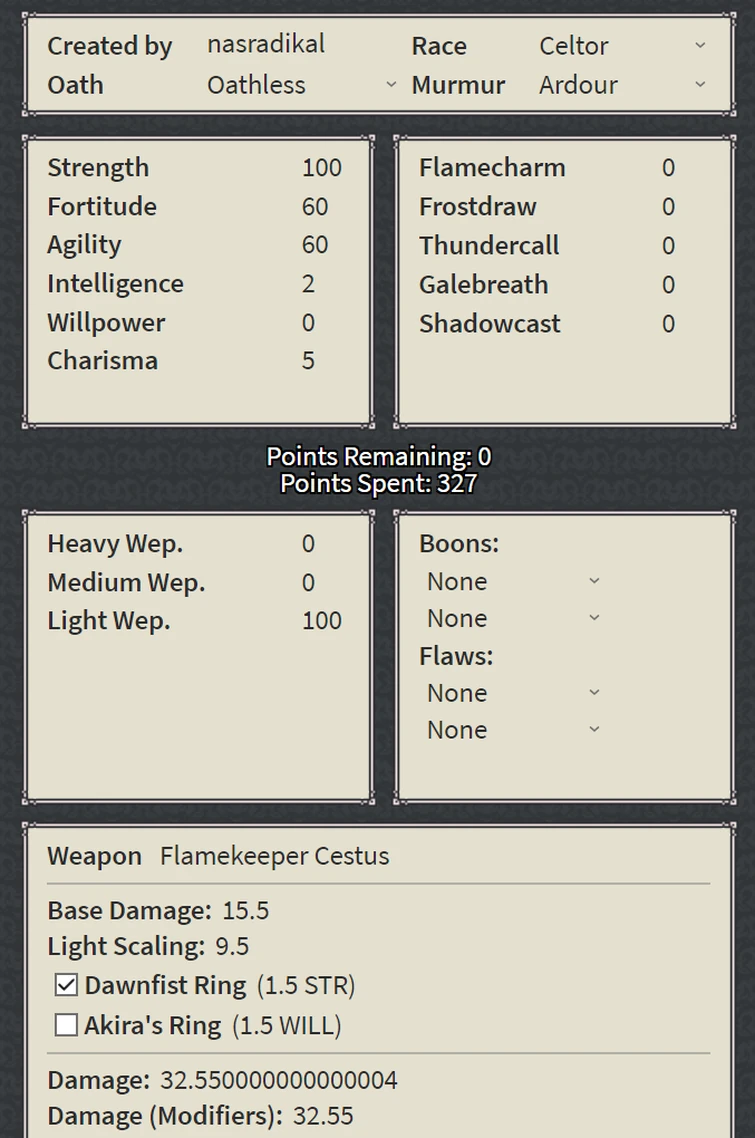Expand the second Flaws dropdown

pos(595,730)
